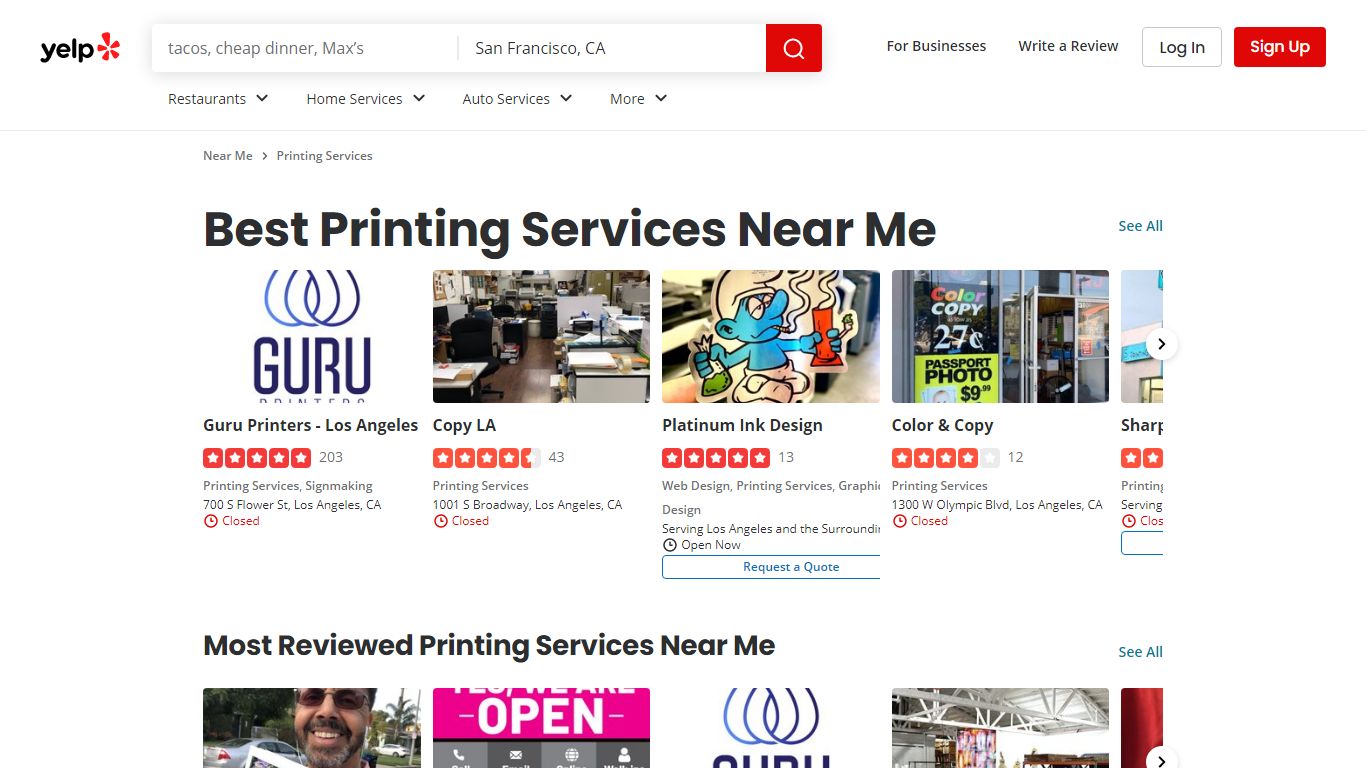Open the Auto Services dropdown

point(517,98)
